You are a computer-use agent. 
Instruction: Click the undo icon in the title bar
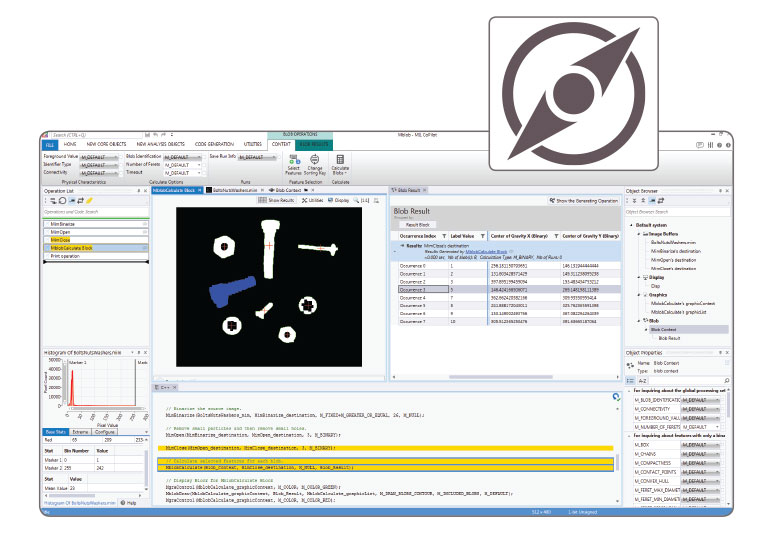tap(155, 135)
